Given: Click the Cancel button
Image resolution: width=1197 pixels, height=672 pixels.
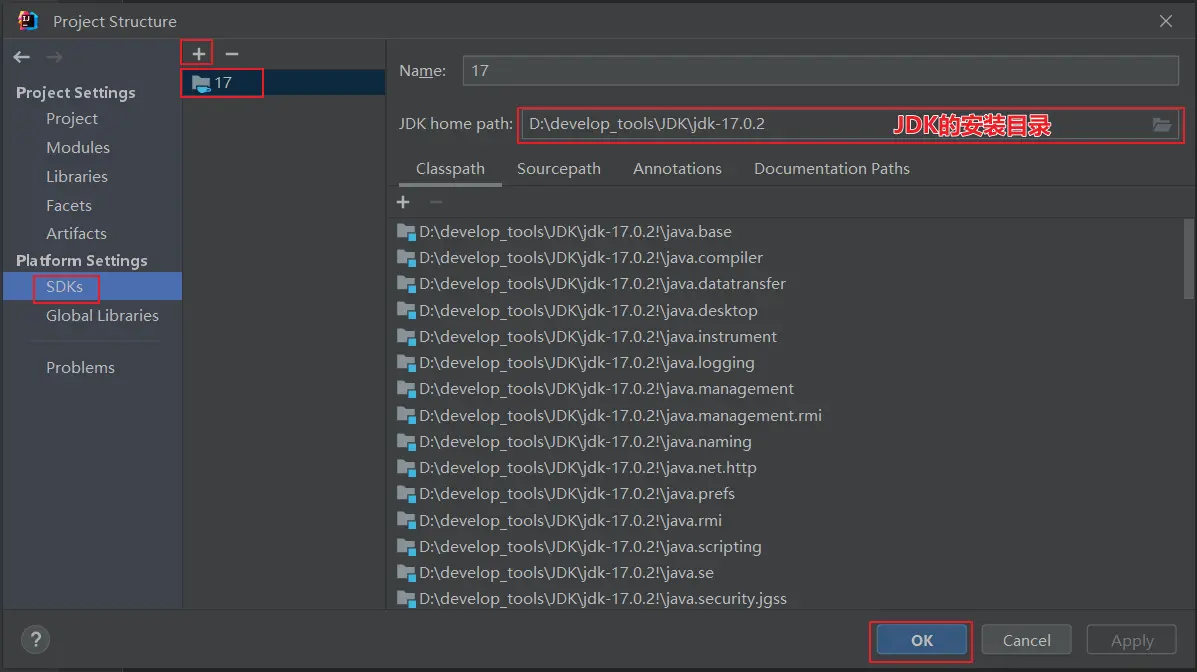Looking at the screenshot, I should point(1026,640).
